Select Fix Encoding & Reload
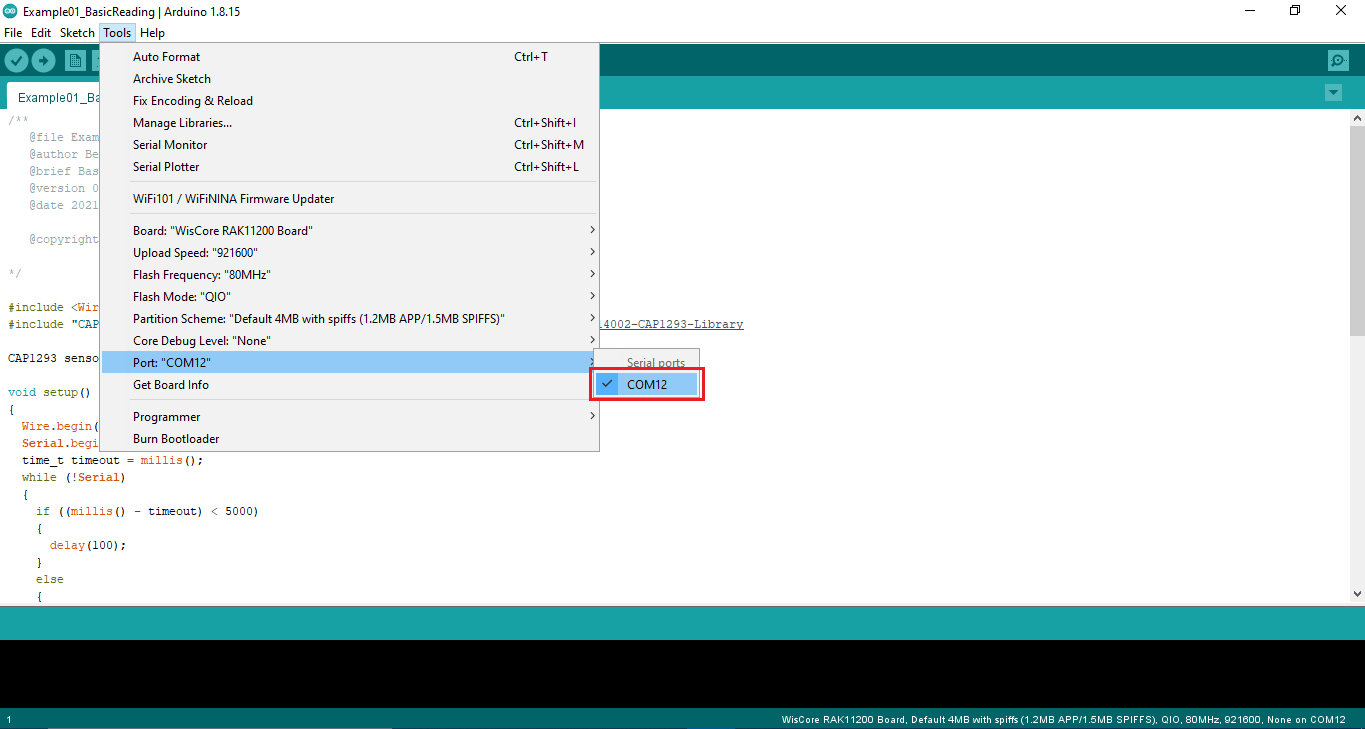The image size is (1365, 729). (x=349, y=101)
